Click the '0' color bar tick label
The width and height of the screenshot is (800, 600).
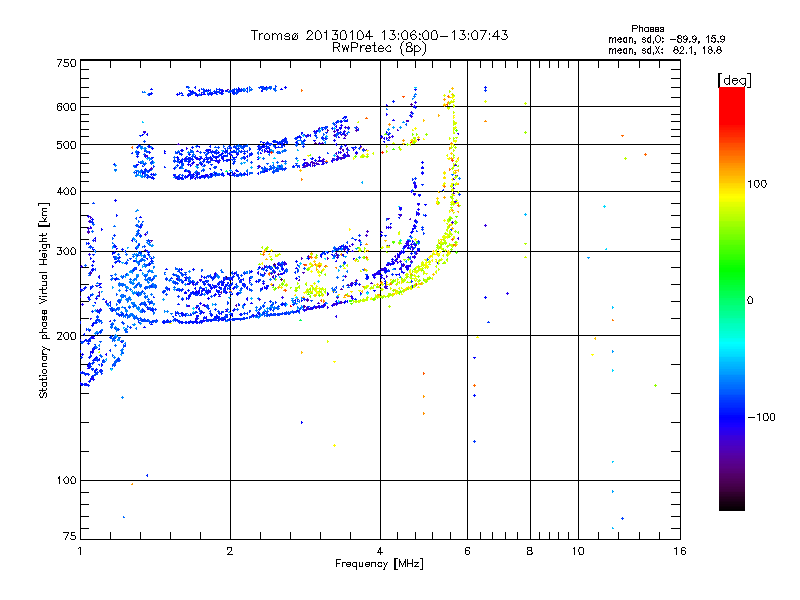(749, 301)
